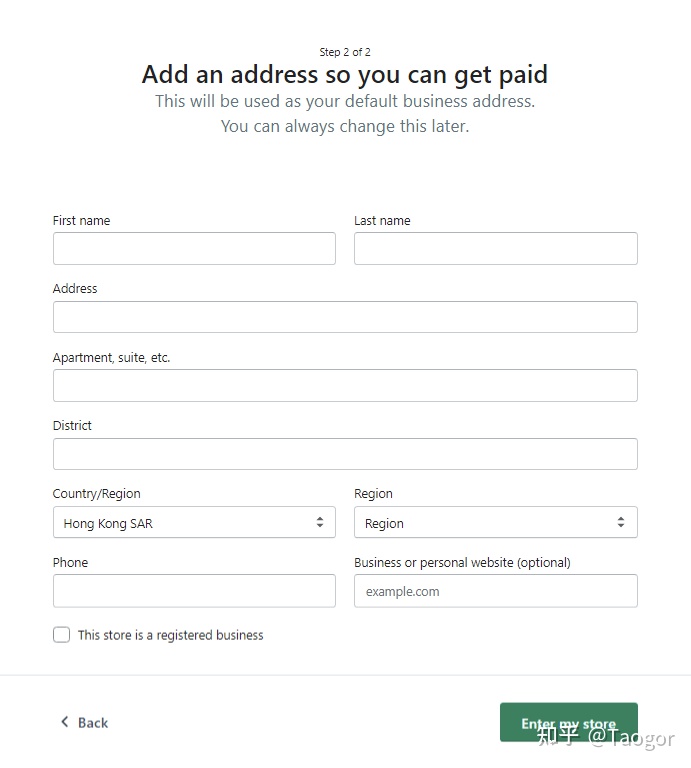Click the Region selector arrows icon
691x768 pixels.
tap(621, 522)
